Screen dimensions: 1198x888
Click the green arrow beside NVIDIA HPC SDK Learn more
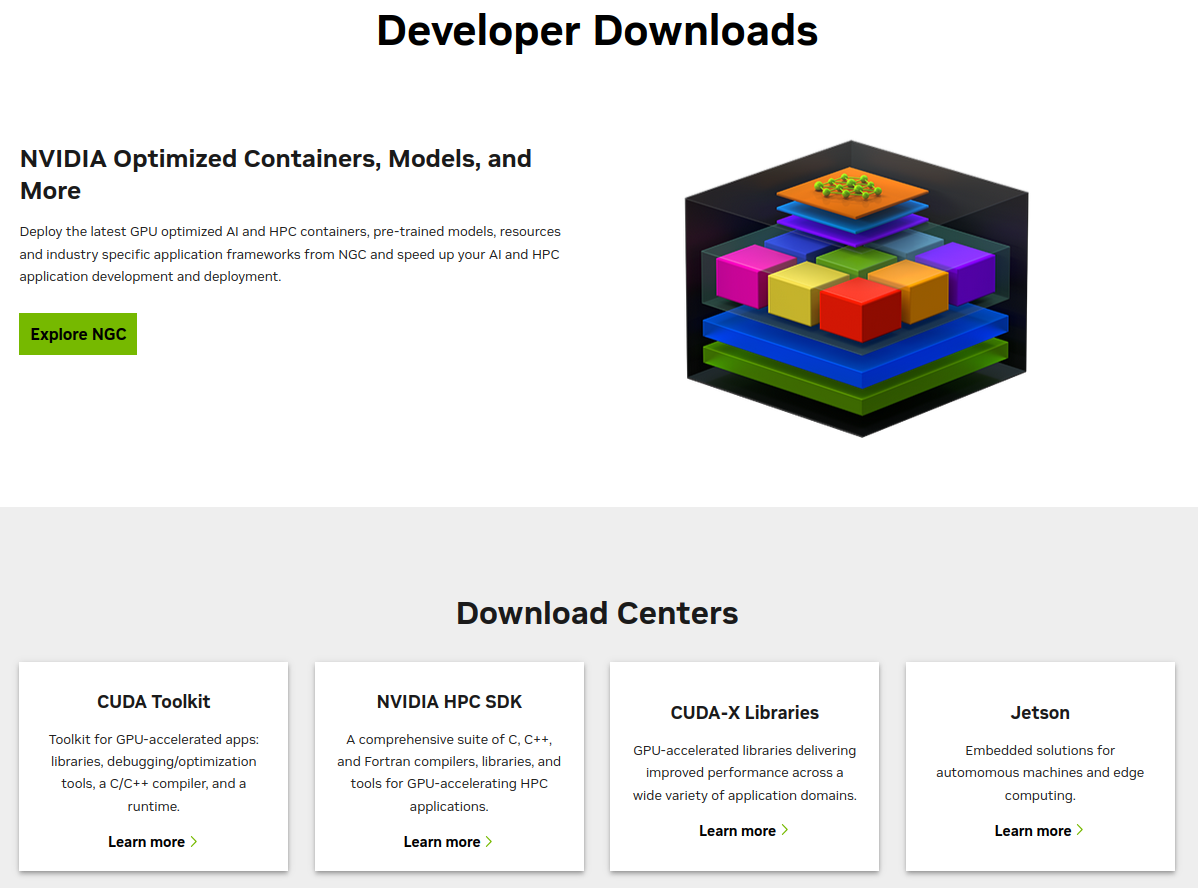pyautogui.click(x=489, y=842)
